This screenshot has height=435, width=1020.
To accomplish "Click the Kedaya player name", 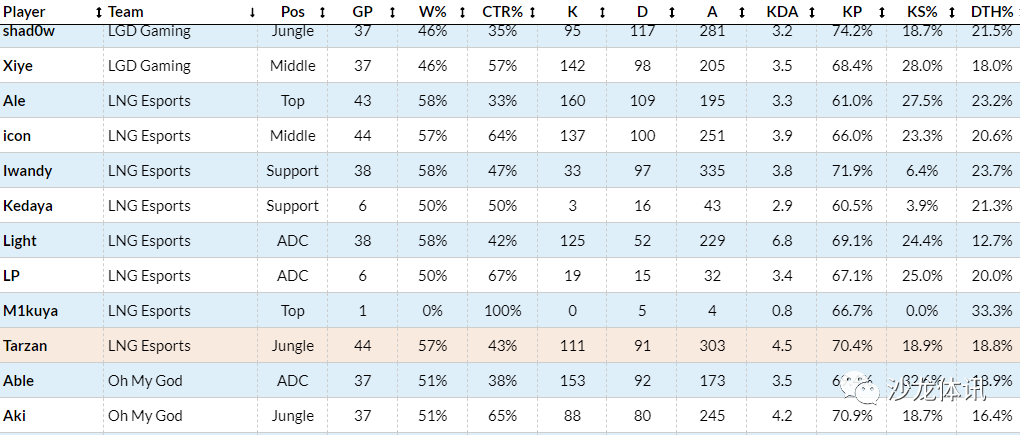I will click(28, 206).
